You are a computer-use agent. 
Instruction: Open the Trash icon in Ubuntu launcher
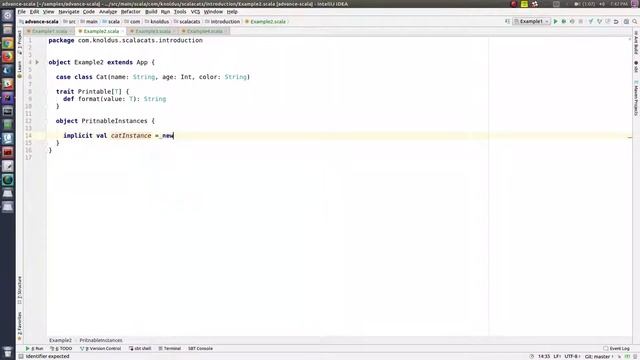click(8, 351)
